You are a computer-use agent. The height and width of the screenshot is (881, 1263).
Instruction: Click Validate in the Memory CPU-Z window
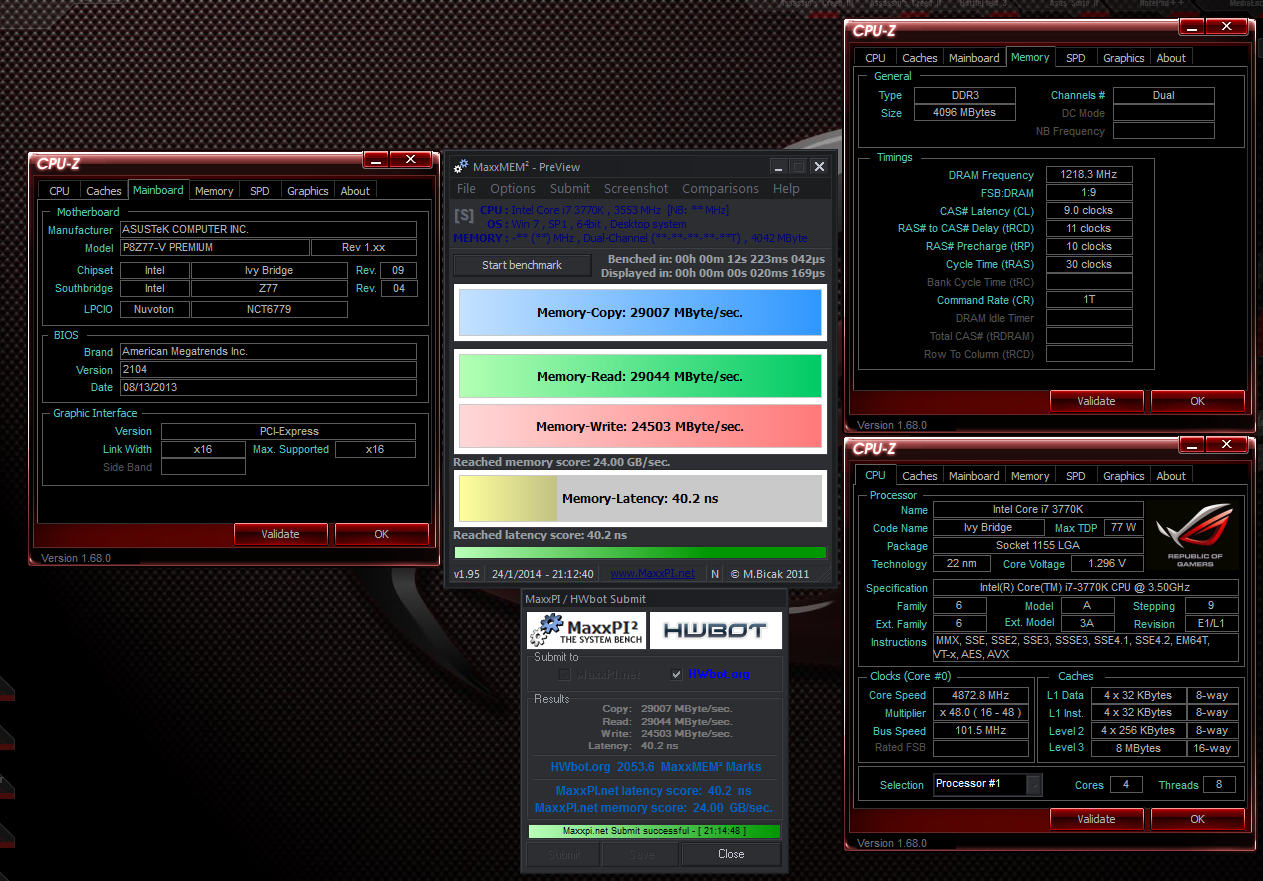1096,401
